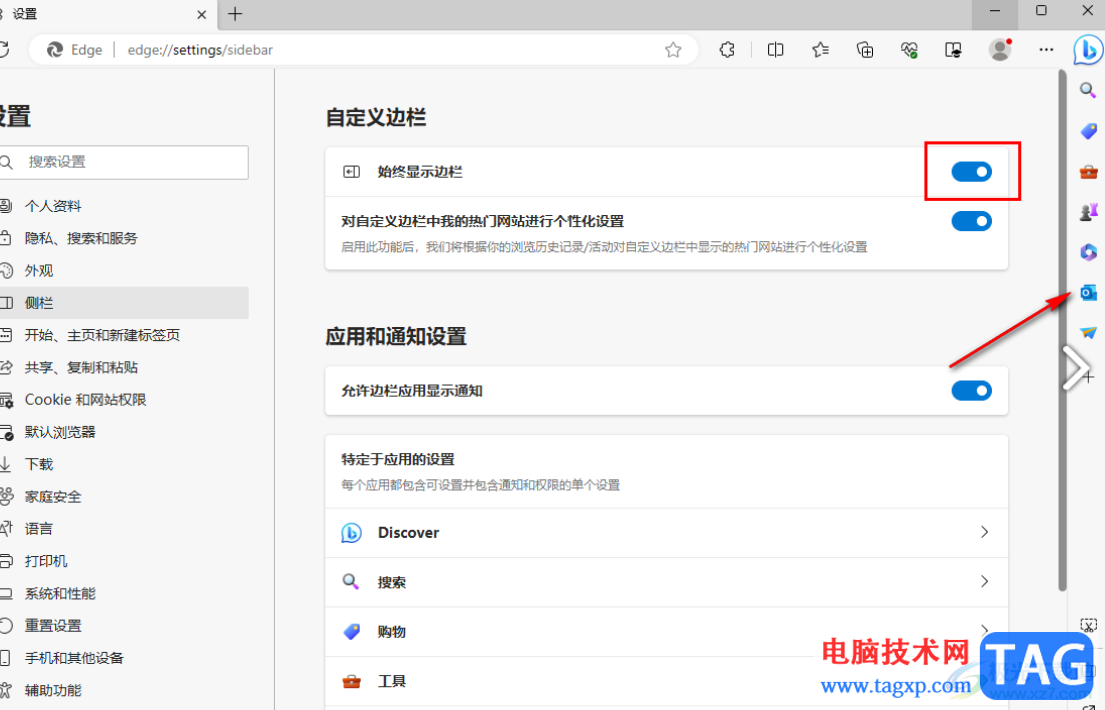Open Browser essentials heart icon
Viewport: 1105px width, 710px height.
pyautogui.click(x=909, y=50)
